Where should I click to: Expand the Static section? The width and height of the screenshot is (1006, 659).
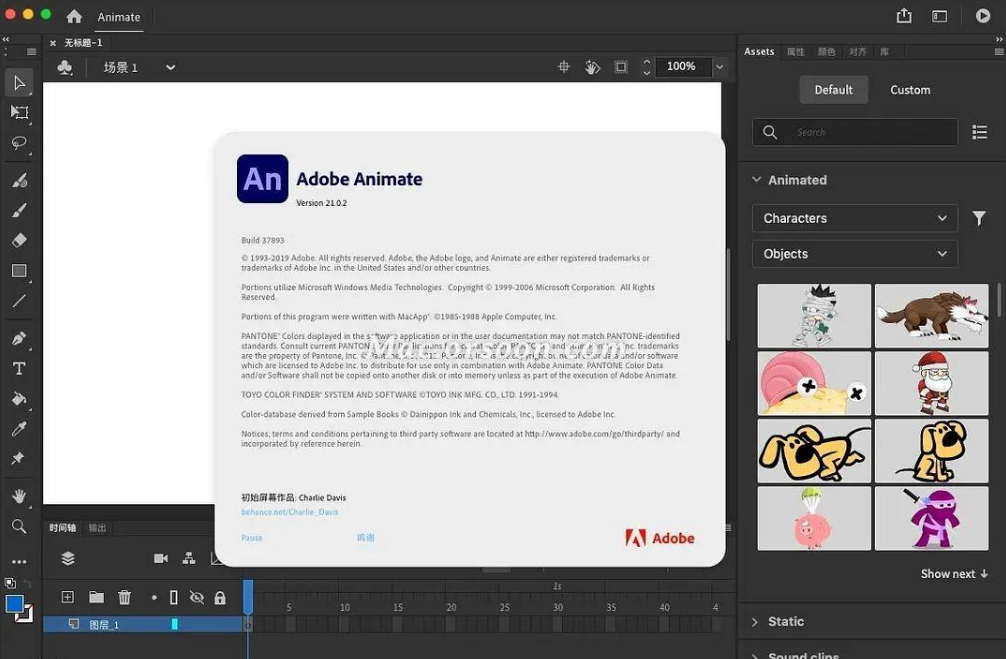point(755,622)
